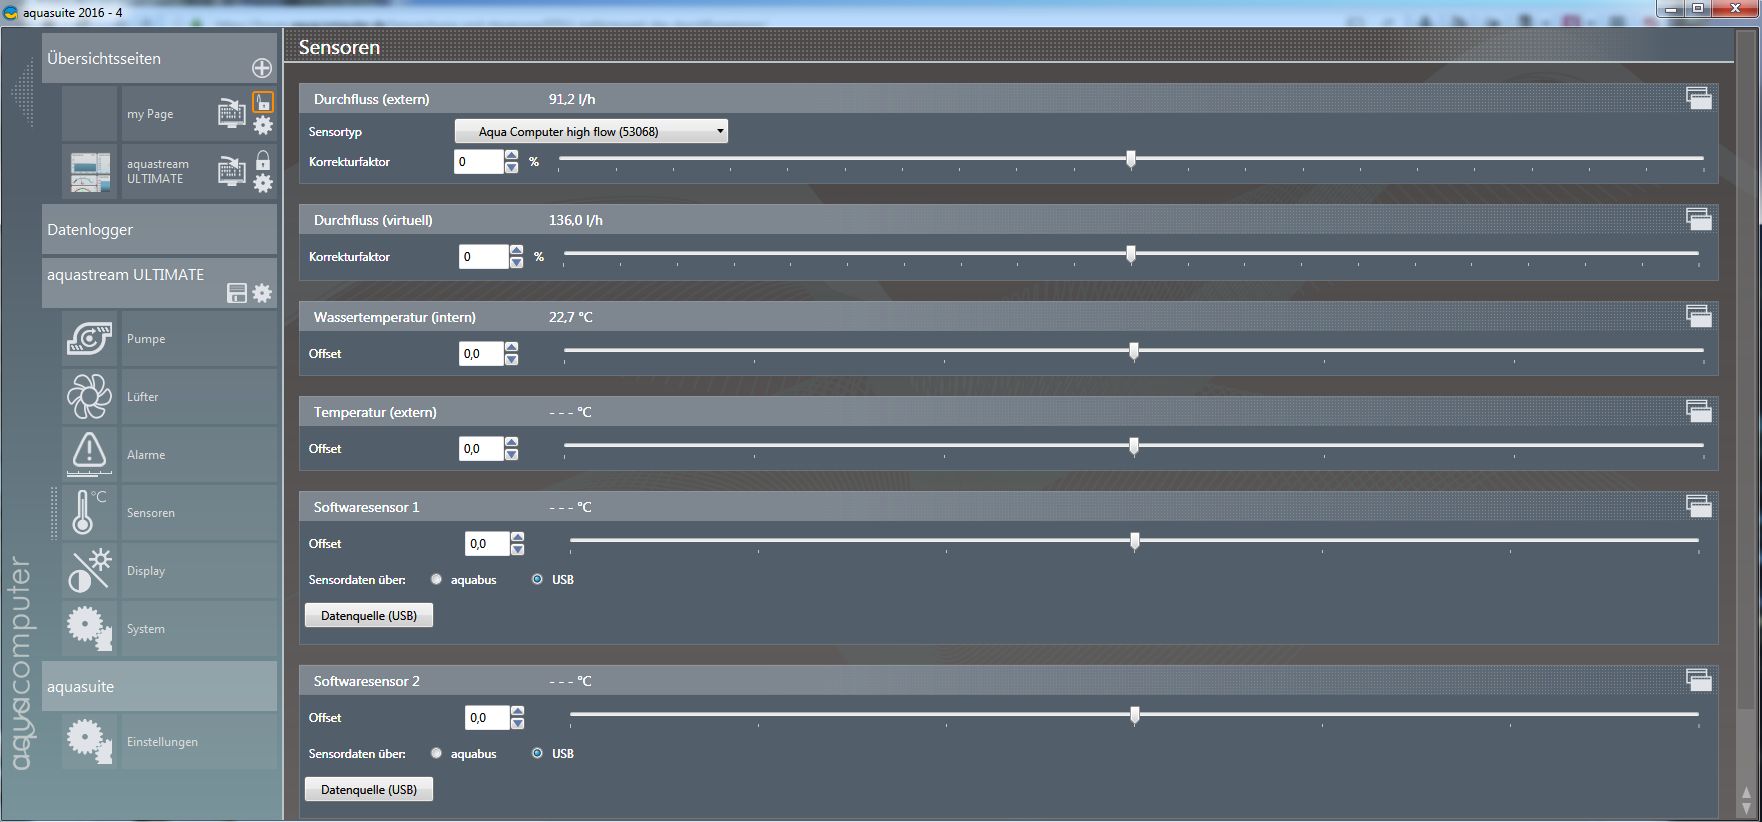1762x822 pixels.
Task: Click the Softwaresensor 2 Offset input field
Action: coord(487,717)
